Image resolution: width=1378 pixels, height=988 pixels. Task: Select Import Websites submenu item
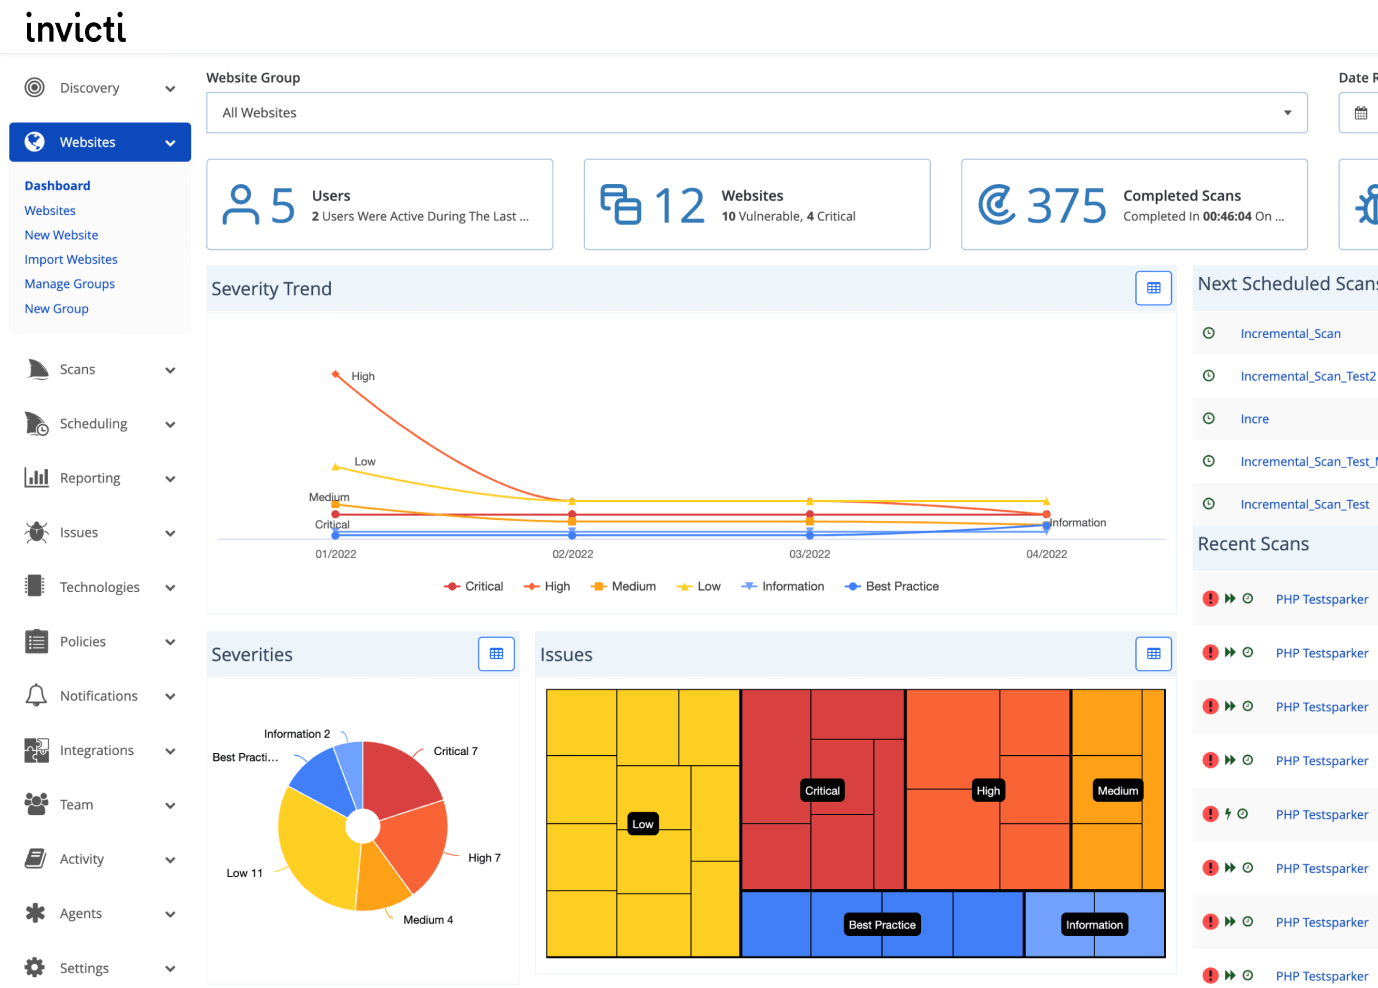[x=71, y=259]
